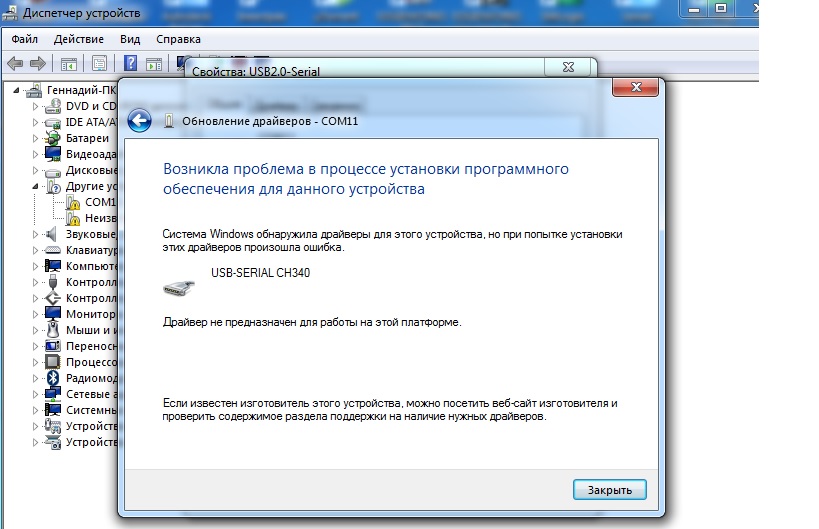Image resolution: width=819 pixels, height=529 pixels.
Task: Collapse the Другие устройства node arrow
Action: point(35,186)
